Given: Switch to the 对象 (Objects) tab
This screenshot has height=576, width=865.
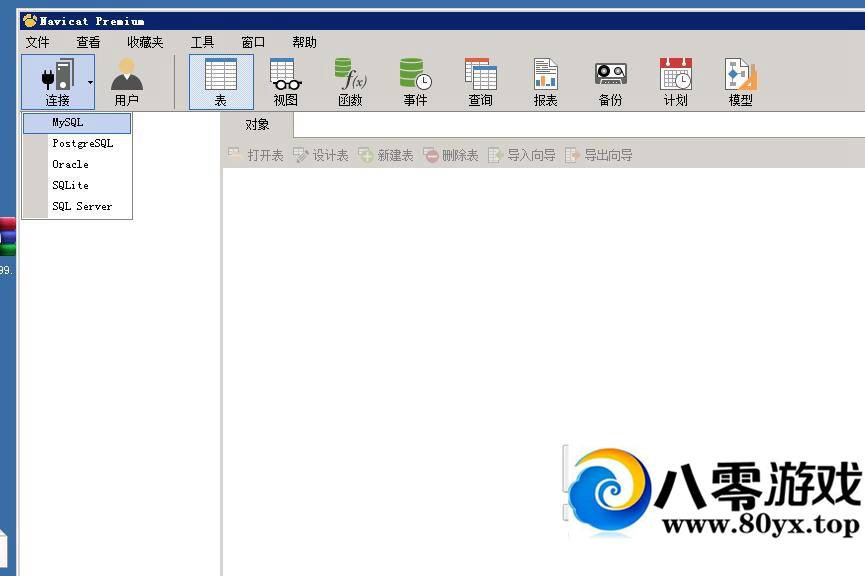Looking at the screenshot, I should [x=257, y=125].
